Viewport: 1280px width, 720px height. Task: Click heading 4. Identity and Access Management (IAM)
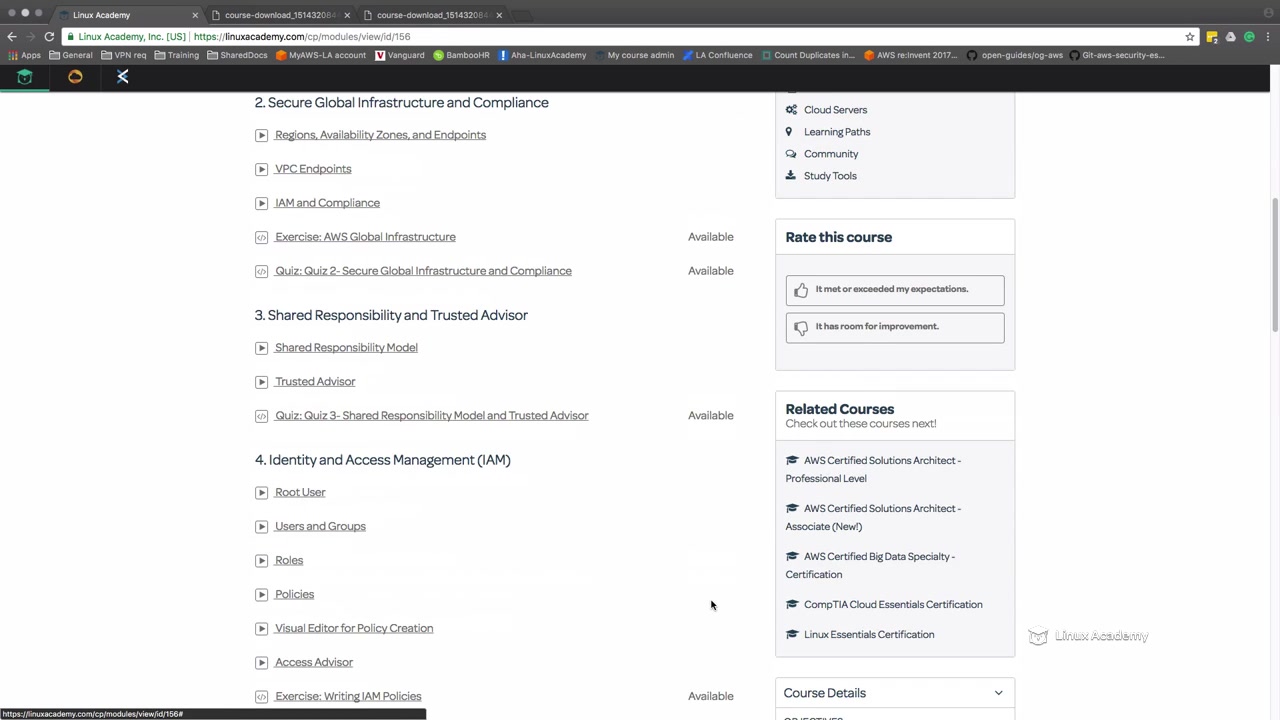click(x=383, y=460)
